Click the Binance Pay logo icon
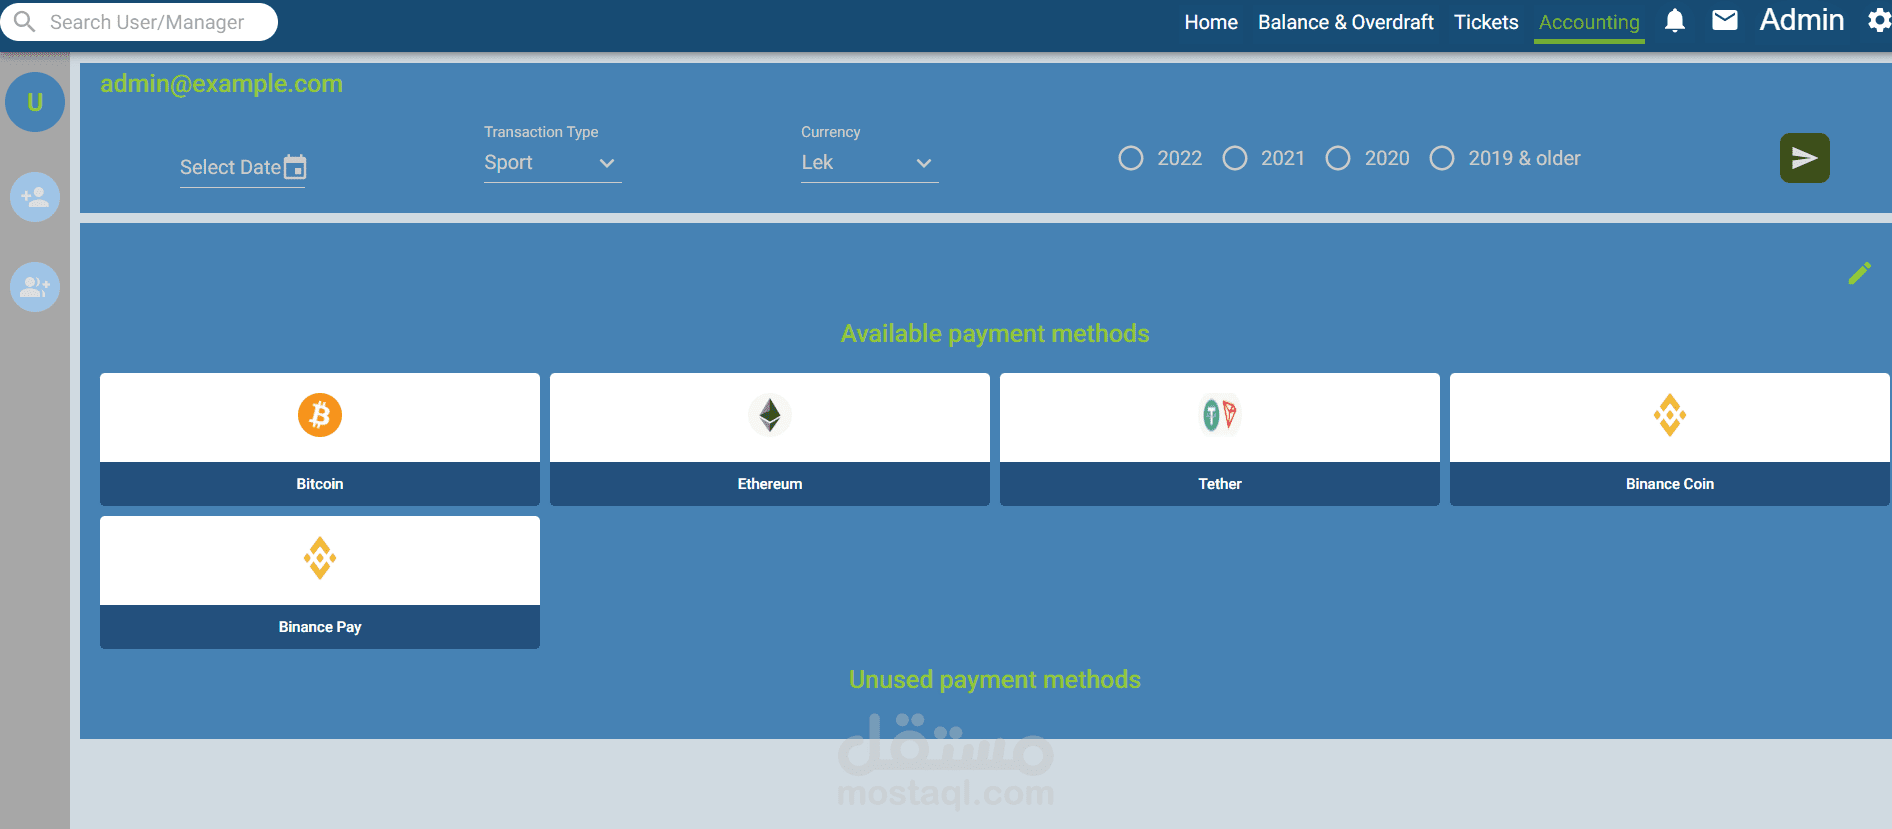 (320, 558)
